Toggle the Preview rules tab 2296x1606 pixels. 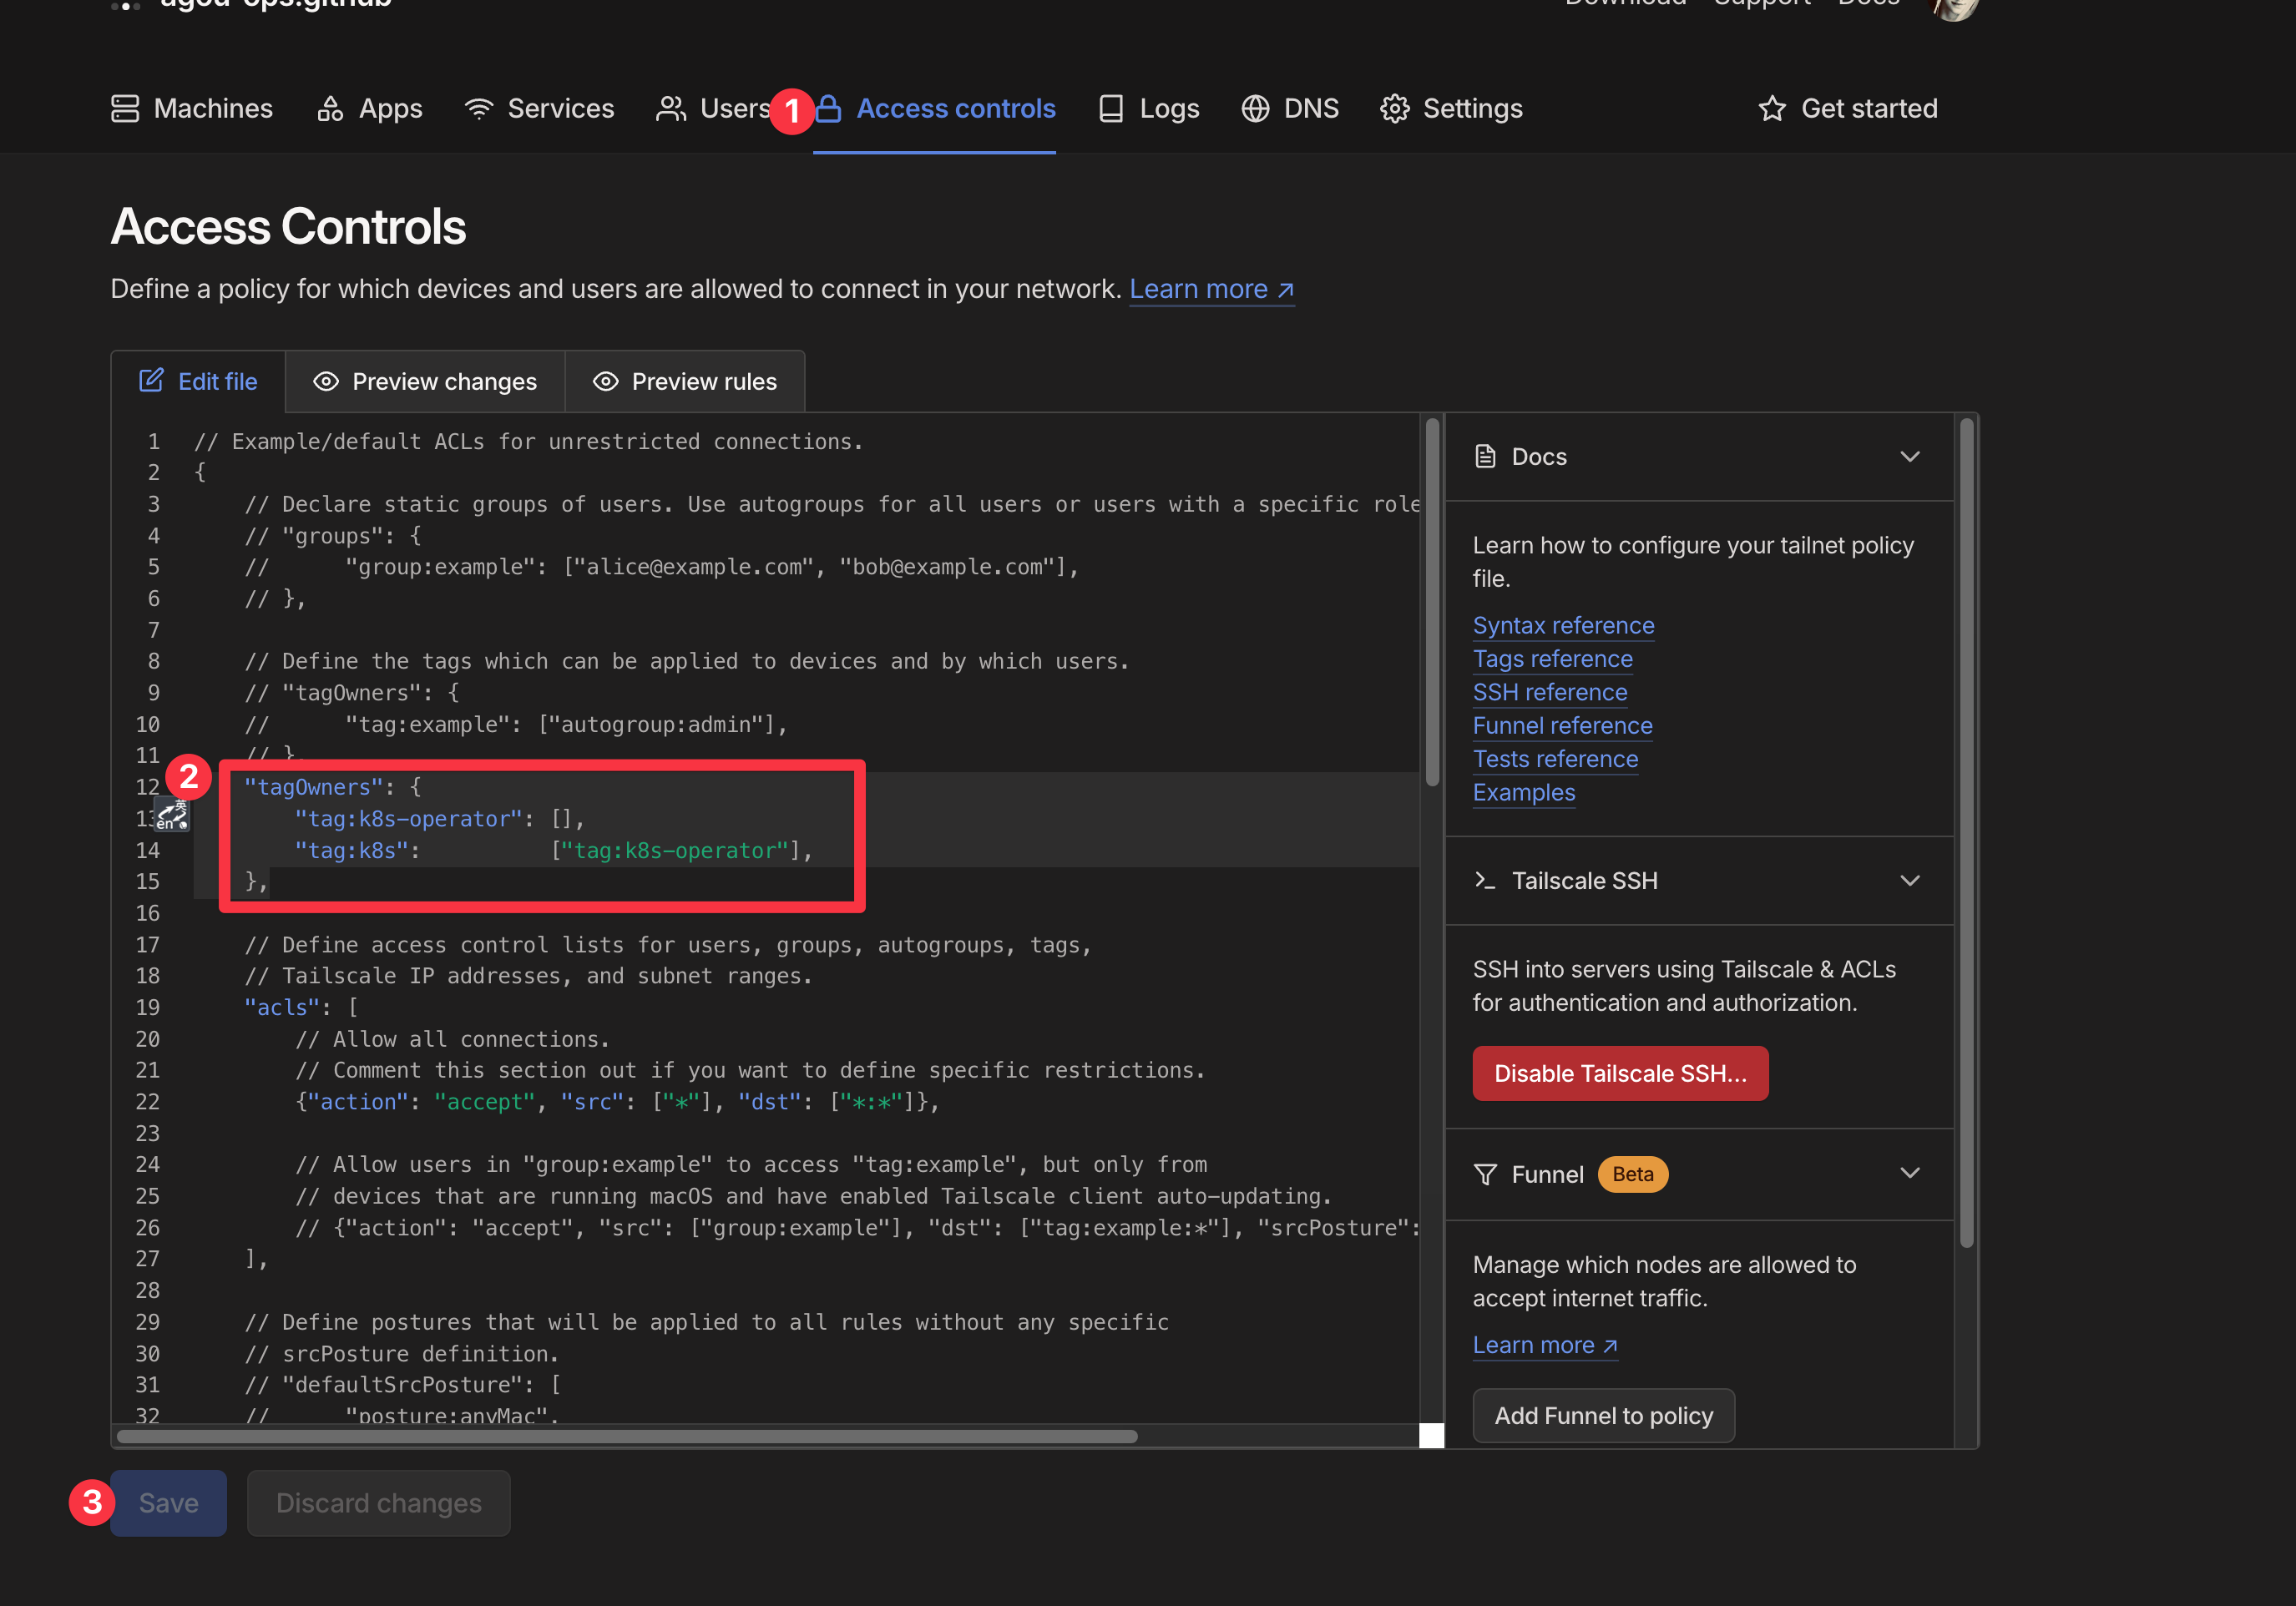coord(684,380)
